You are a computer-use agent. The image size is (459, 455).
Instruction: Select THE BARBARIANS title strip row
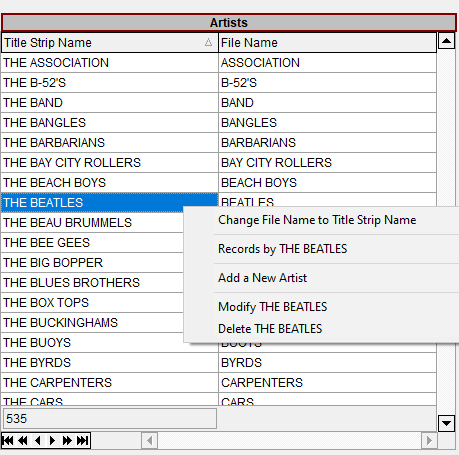point(110,143)
